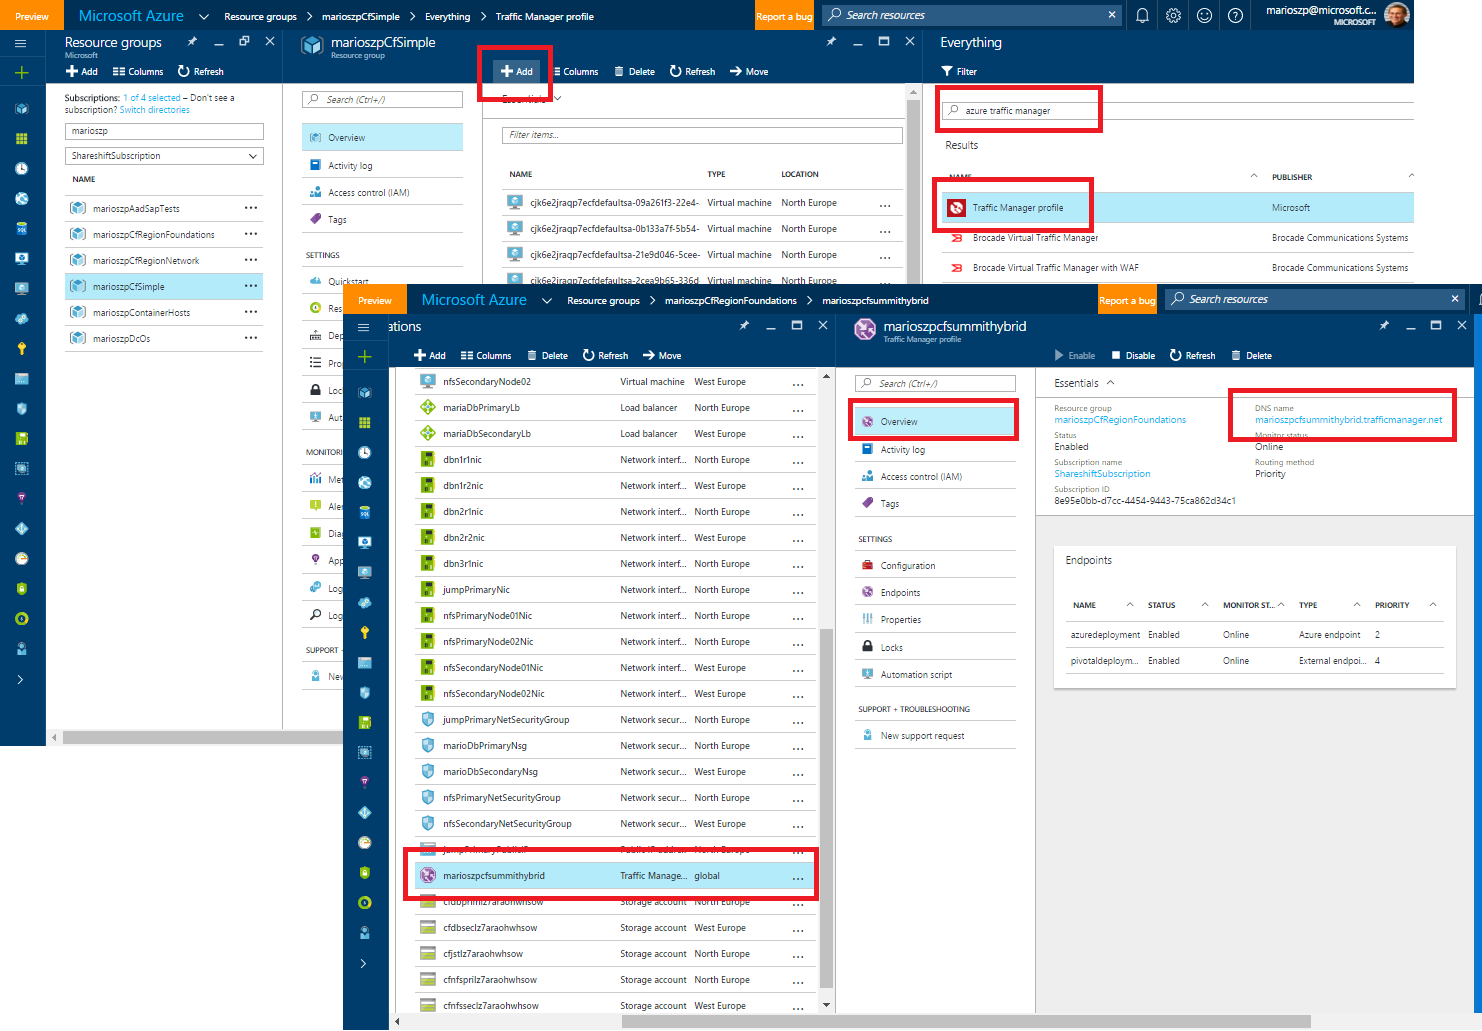Click Add in marioszpCfSimple toolbar
This screenshot has height=1031, width=1482.
(x=517, y=71)
